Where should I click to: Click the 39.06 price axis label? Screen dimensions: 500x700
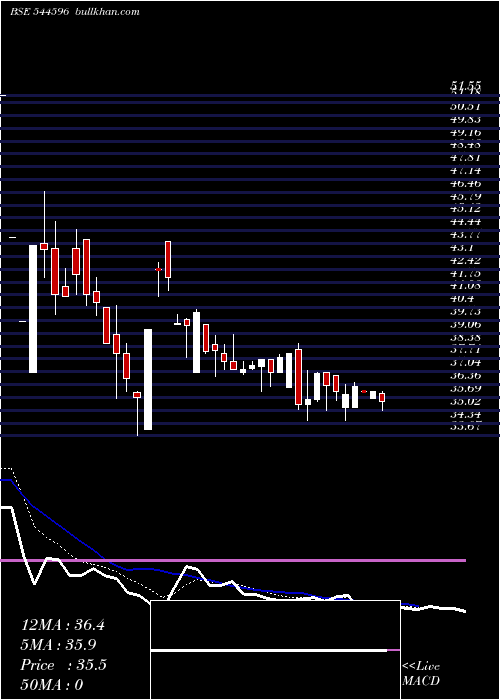[x=466, y=325]
